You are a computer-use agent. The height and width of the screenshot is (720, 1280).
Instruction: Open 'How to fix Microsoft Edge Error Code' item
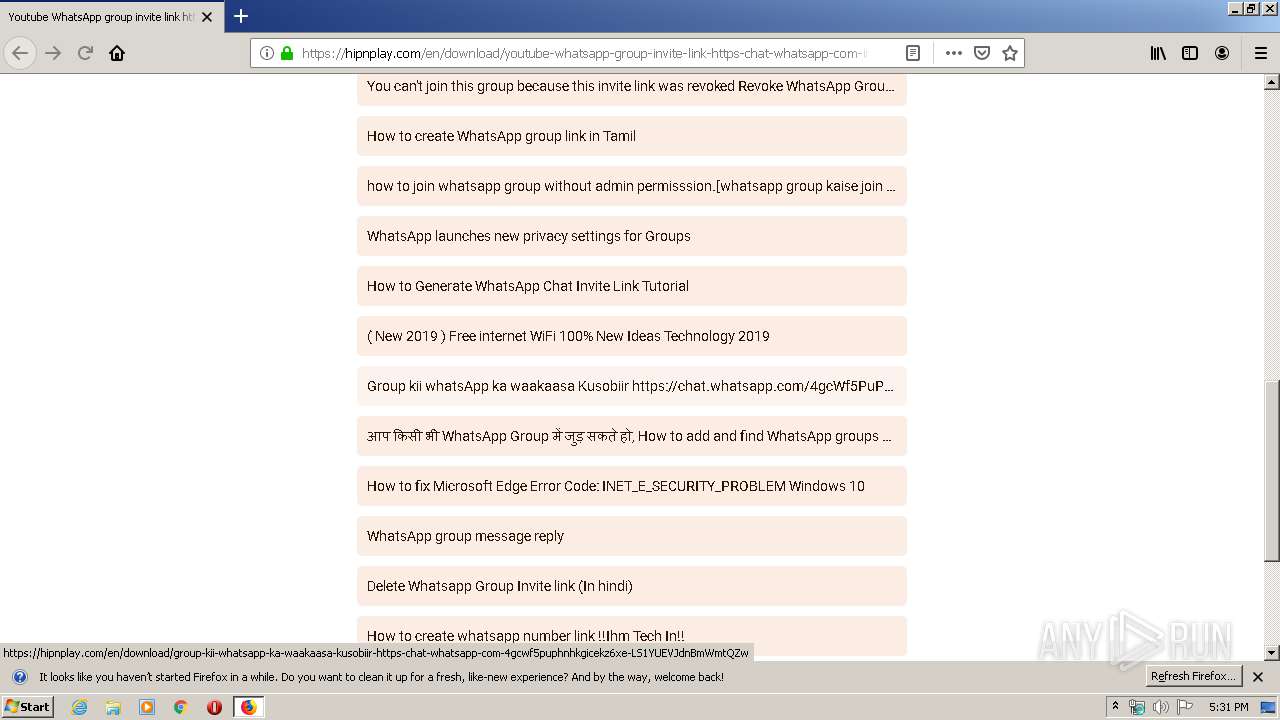(632, 486)
